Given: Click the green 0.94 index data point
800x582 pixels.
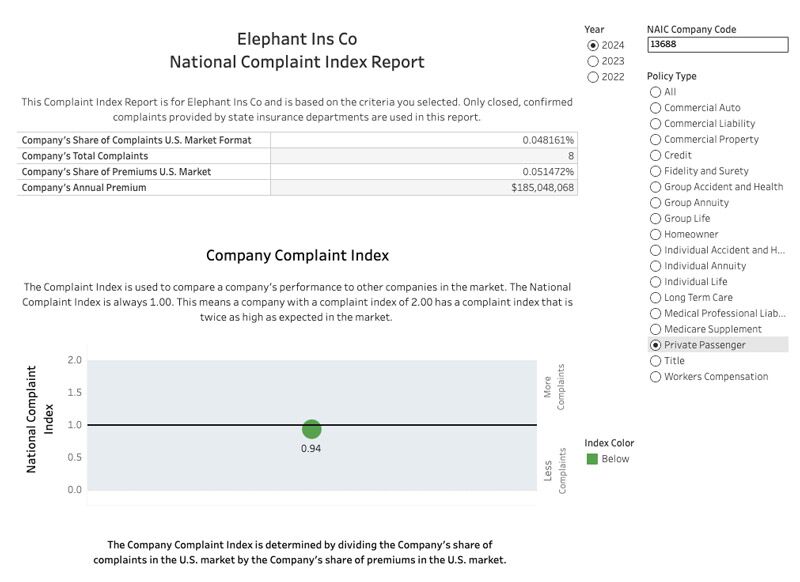Looking at the screenshot, I should [x=311, y=429].
